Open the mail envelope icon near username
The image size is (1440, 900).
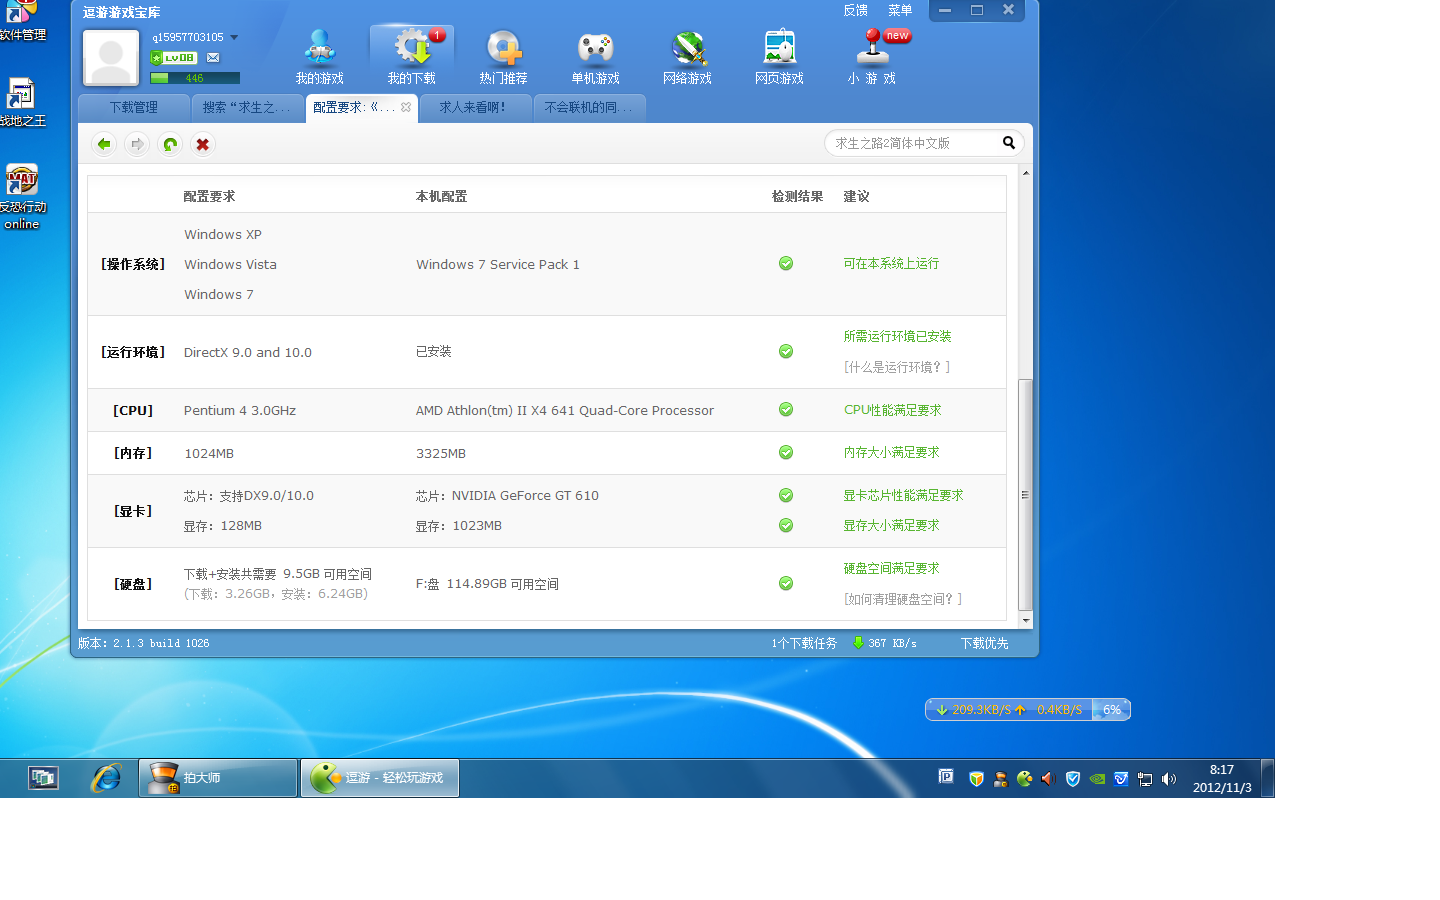pos(213,58)
